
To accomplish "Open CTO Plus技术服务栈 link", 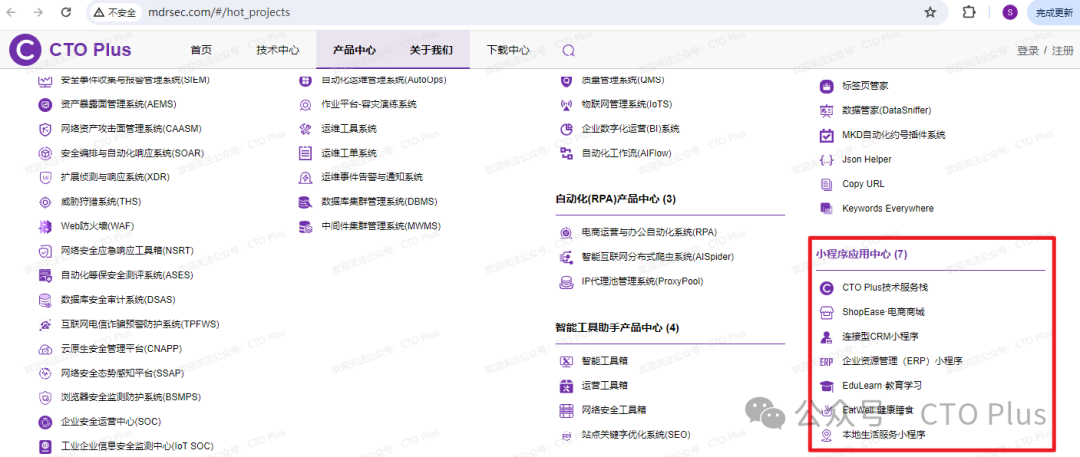I will pyautogui.click(x=884, y=287).
